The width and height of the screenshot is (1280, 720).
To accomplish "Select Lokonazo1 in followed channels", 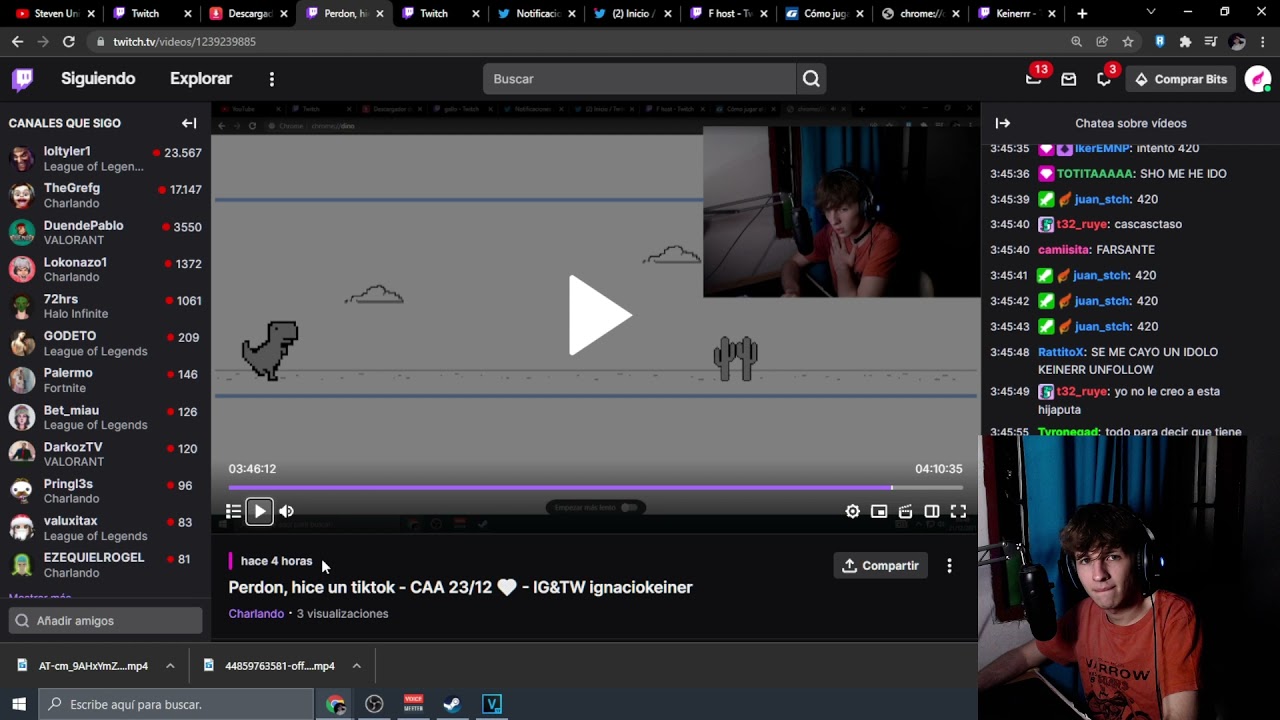I will [x=105, y=270].
